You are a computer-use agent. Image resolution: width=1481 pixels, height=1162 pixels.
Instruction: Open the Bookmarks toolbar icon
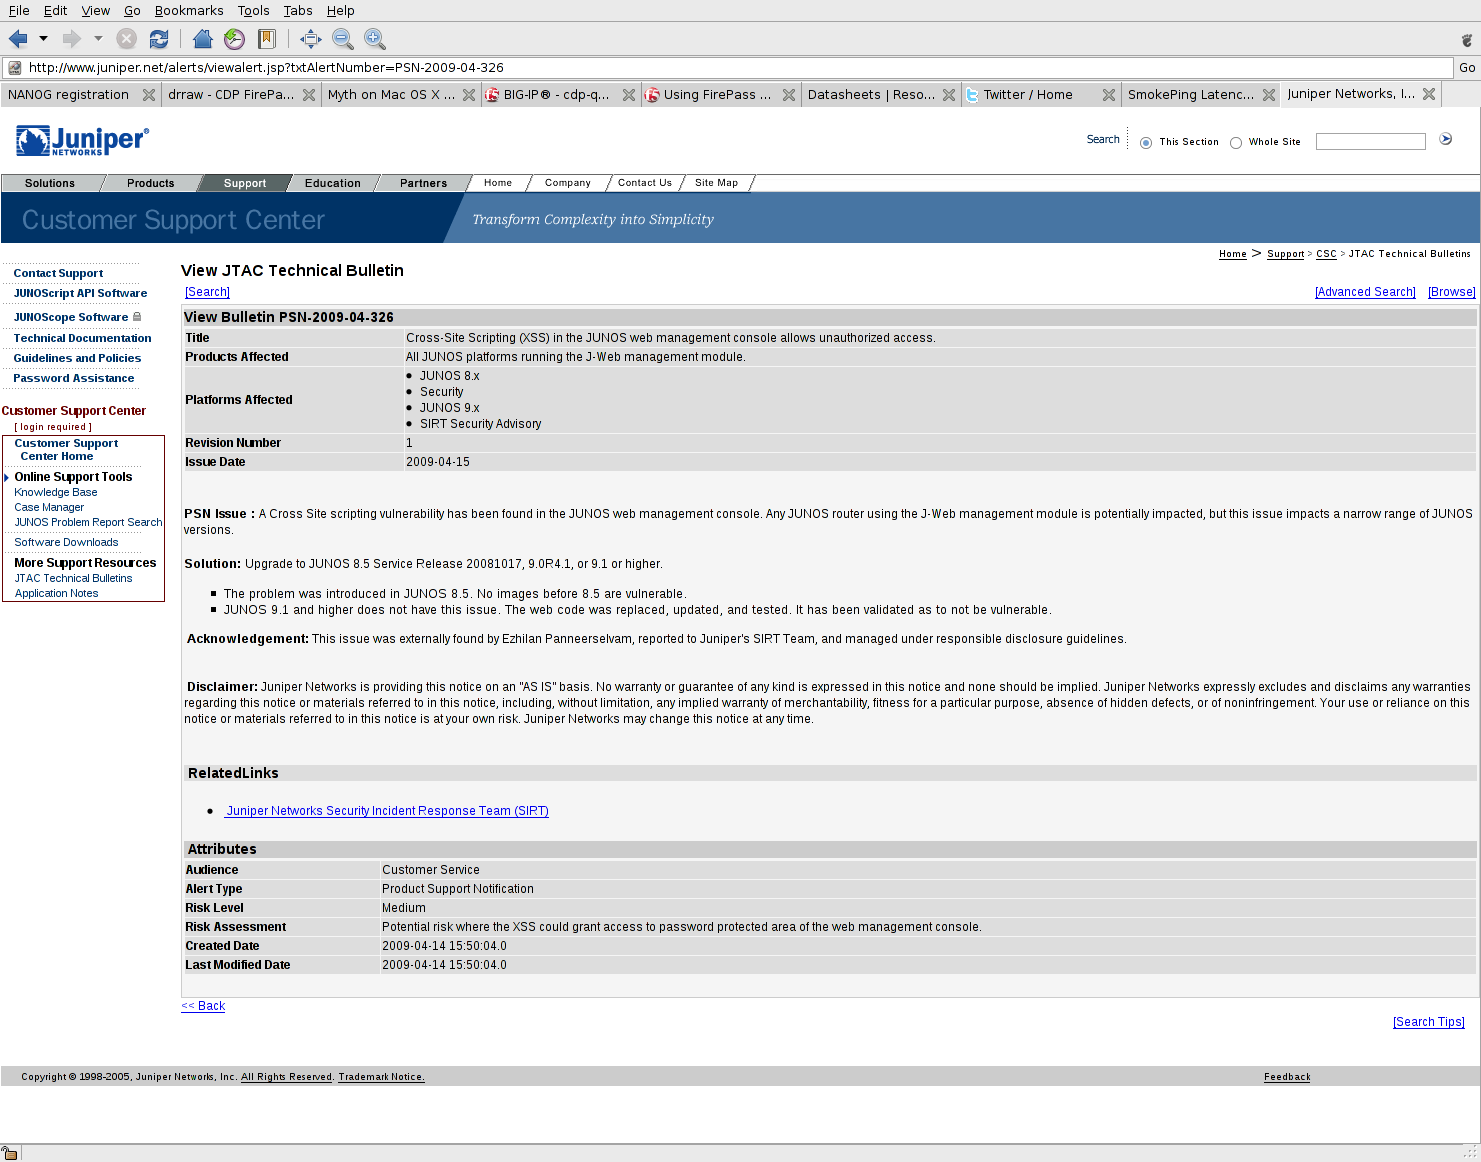[266, 39]
